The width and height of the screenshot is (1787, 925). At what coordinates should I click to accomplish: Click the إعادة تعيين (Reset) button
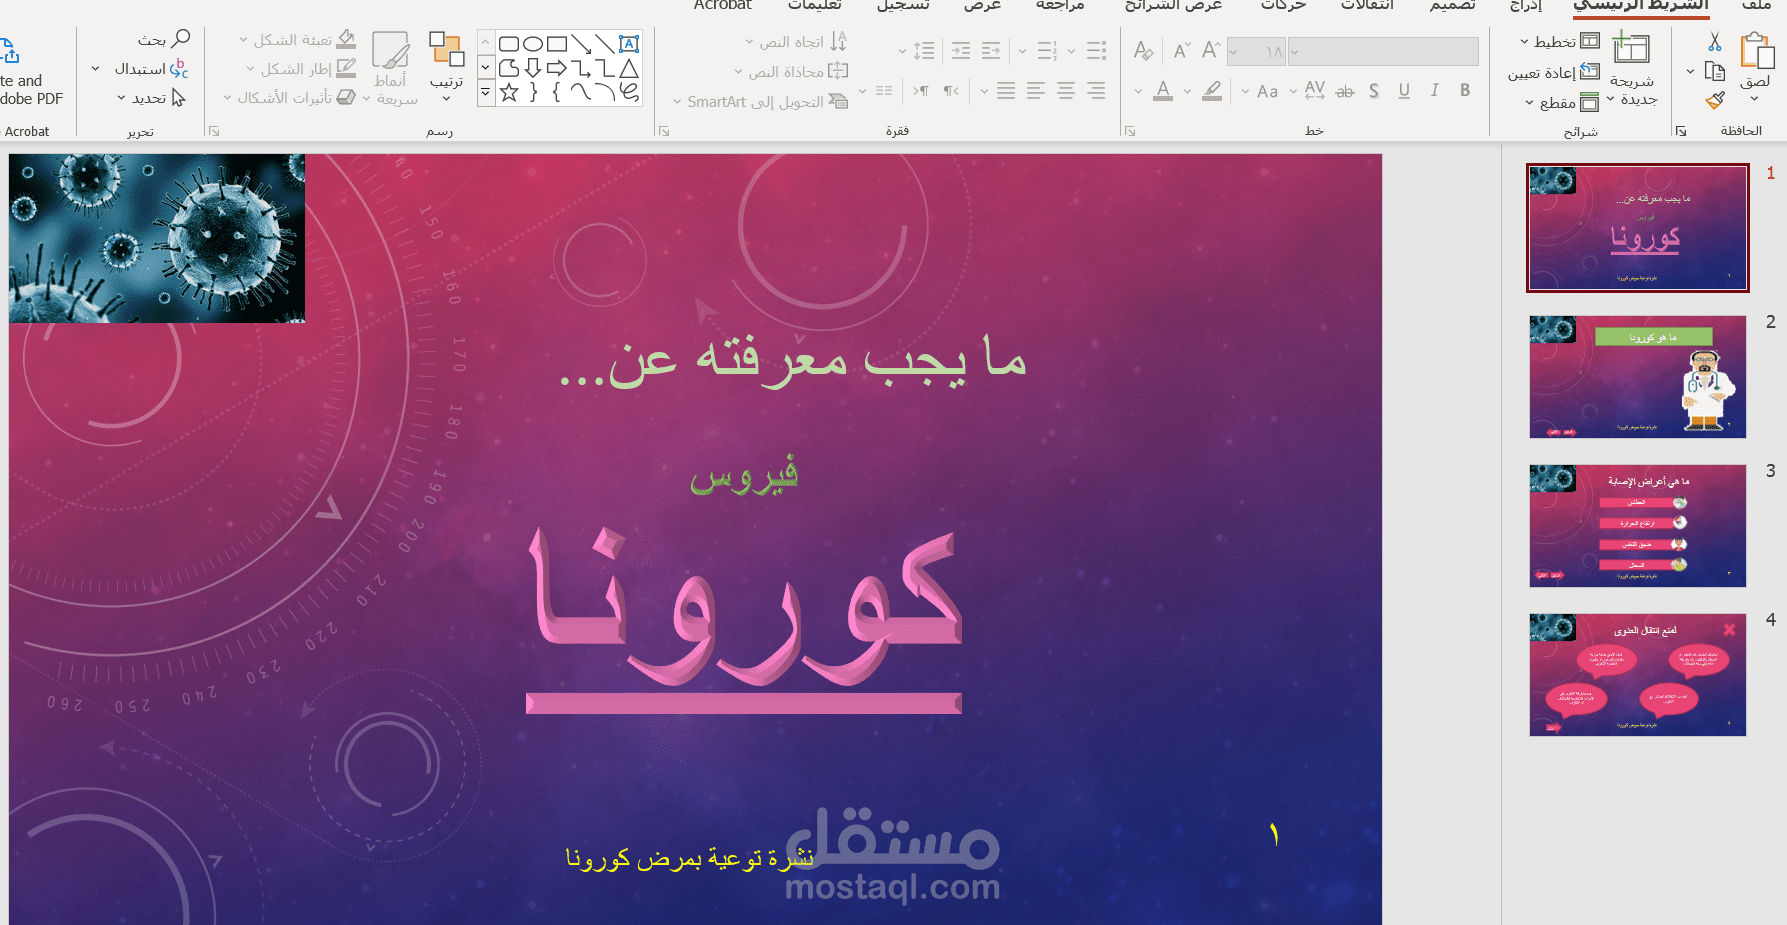coord(1554,72)
